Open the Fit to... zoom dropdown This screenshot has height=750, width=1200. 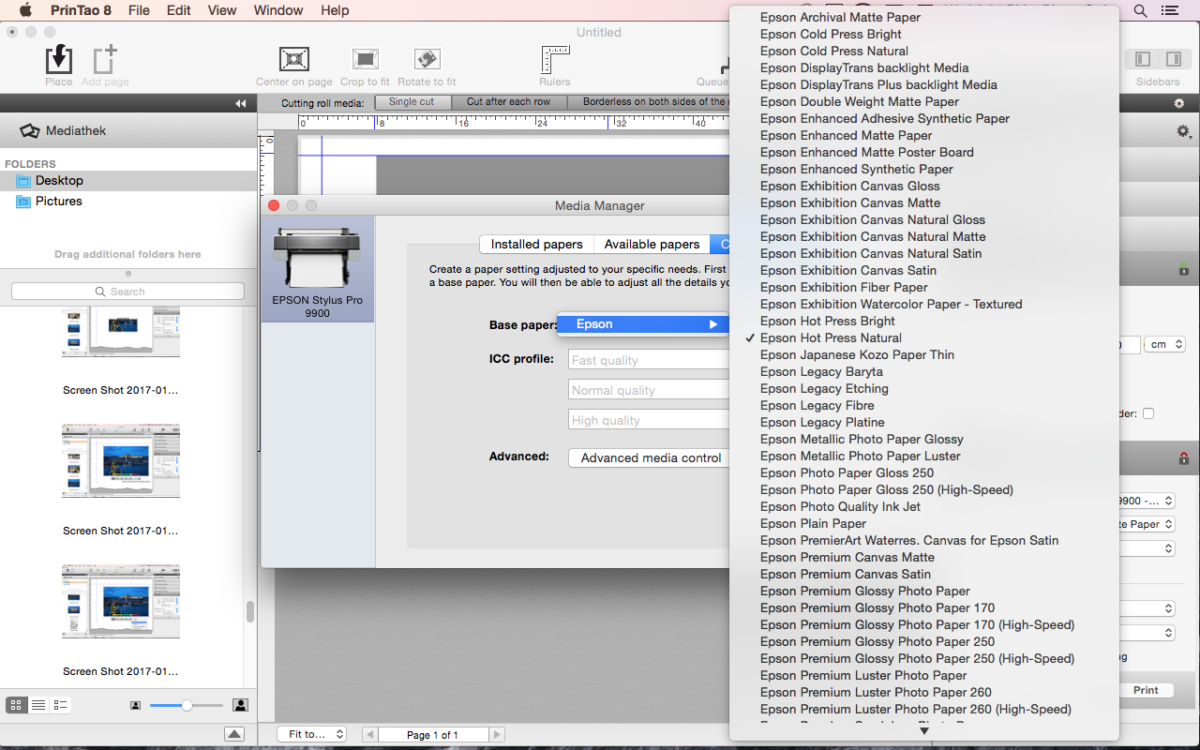(311, 735)
